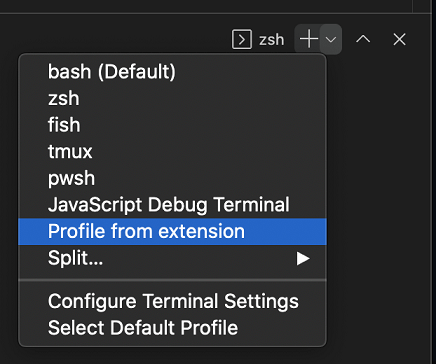This screenshot has height=364, width=436.
Task: Open the Split... submenu
Action: click(172, 258)
